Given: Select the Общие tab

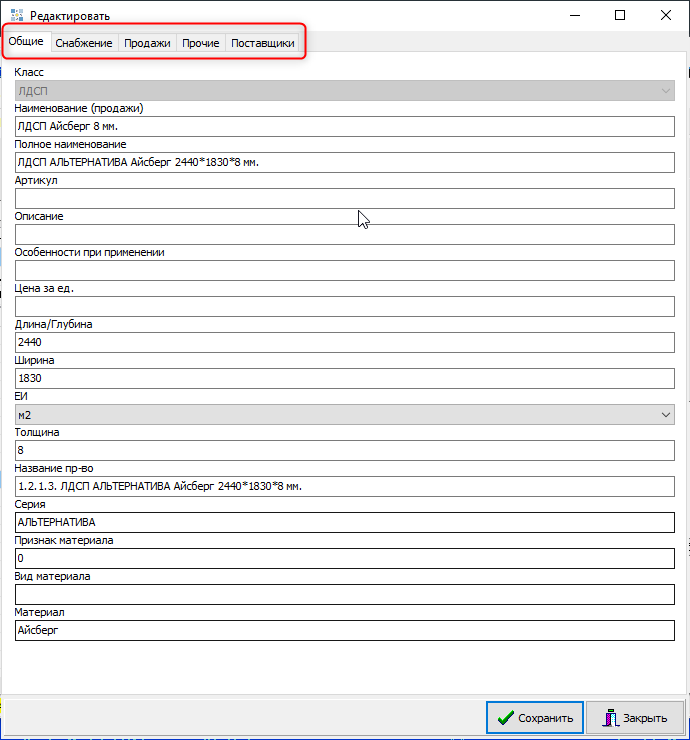Looking at the screenshot, I should (25, 43).
